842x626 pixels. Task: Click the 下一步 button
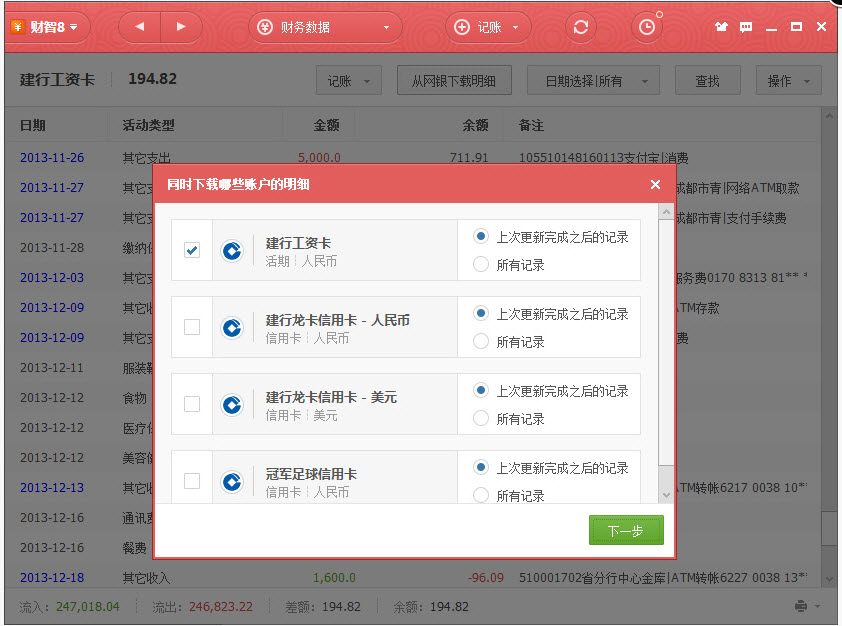pyautogui.click(x=626, y=531)
